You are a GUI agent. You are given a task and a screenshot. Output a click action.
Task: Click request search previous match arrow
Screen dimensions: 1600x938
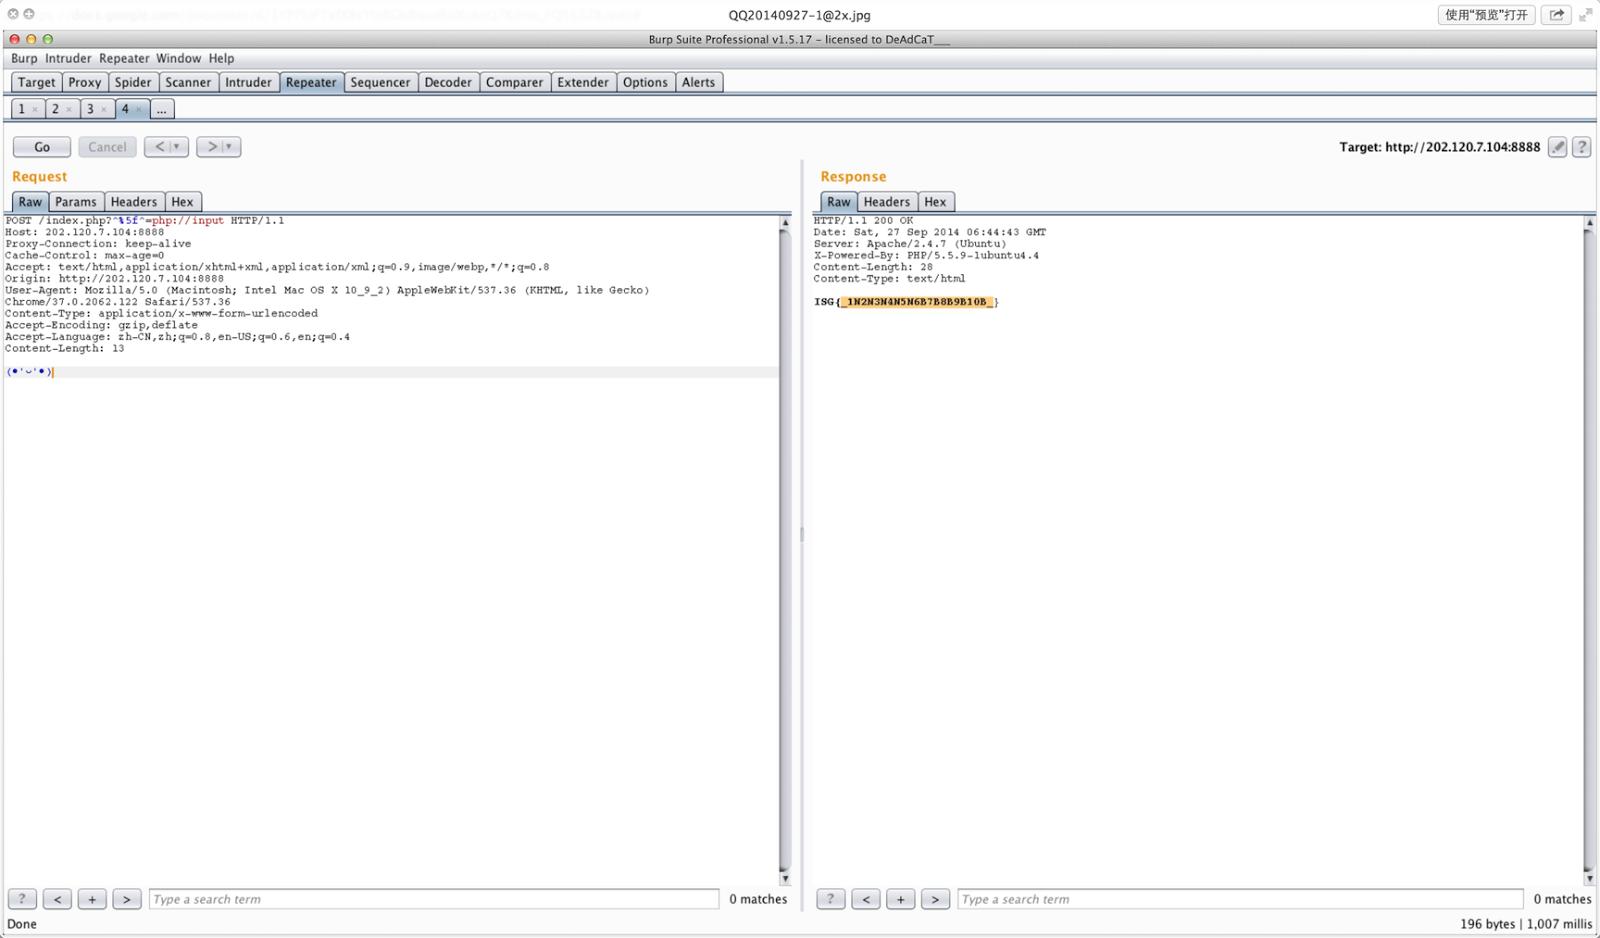[x=57, y=899]
